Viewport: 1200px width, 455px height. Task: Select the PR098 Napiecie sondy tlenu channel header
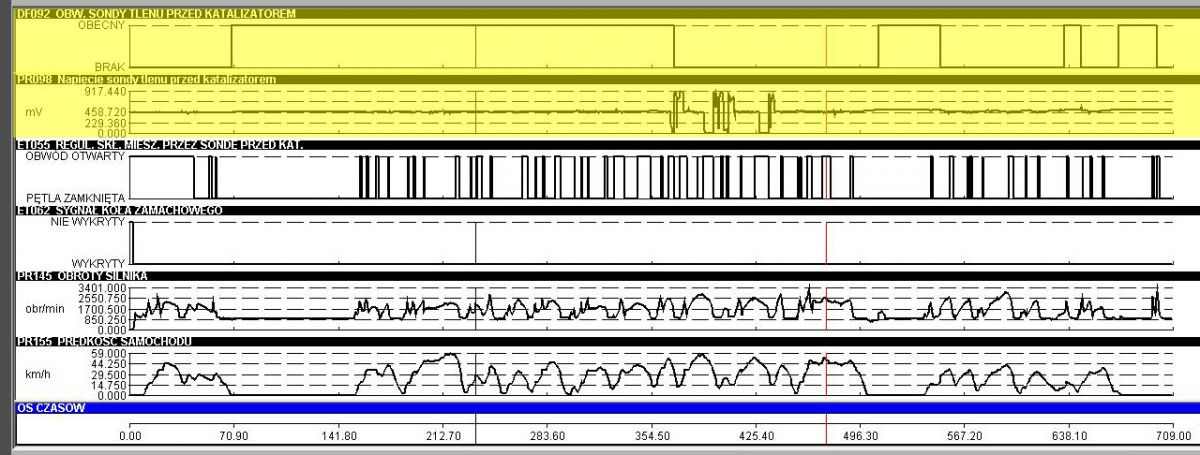point(607,79)
